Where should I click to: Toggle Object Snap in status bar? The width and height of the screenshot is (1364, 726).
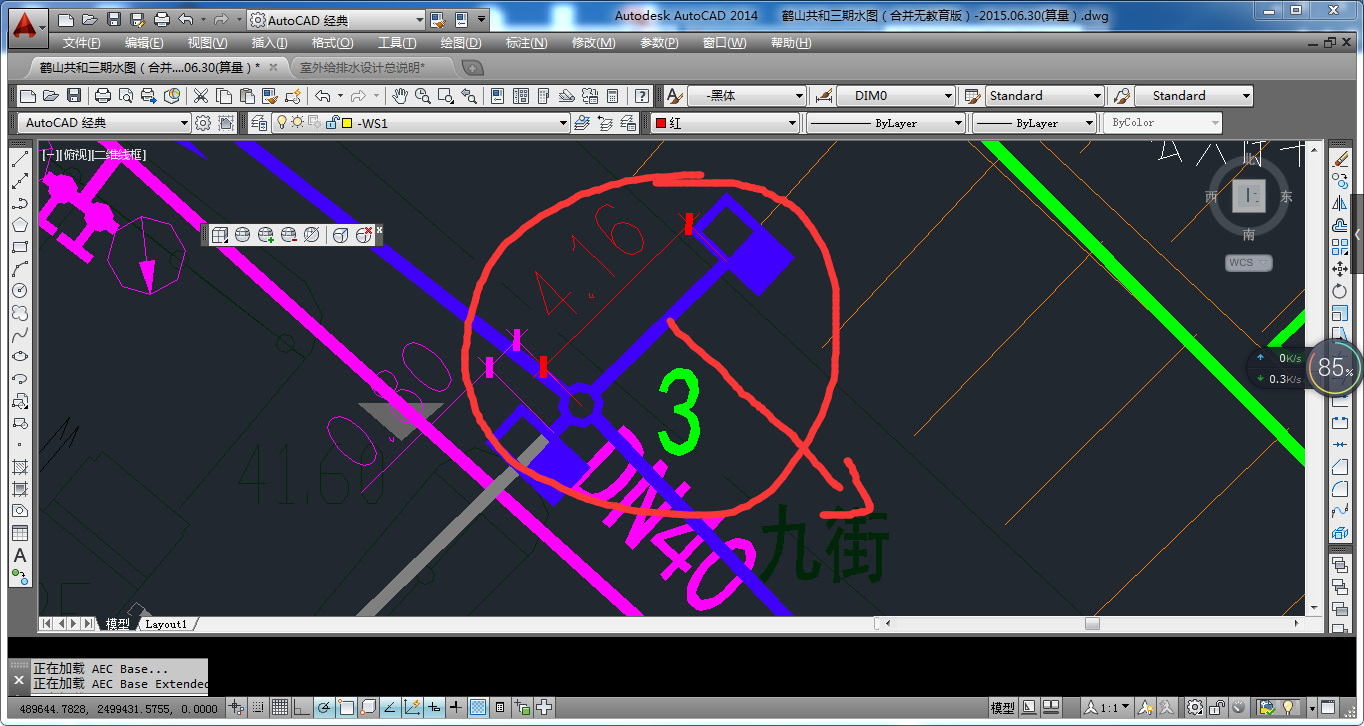pos(346,707)
